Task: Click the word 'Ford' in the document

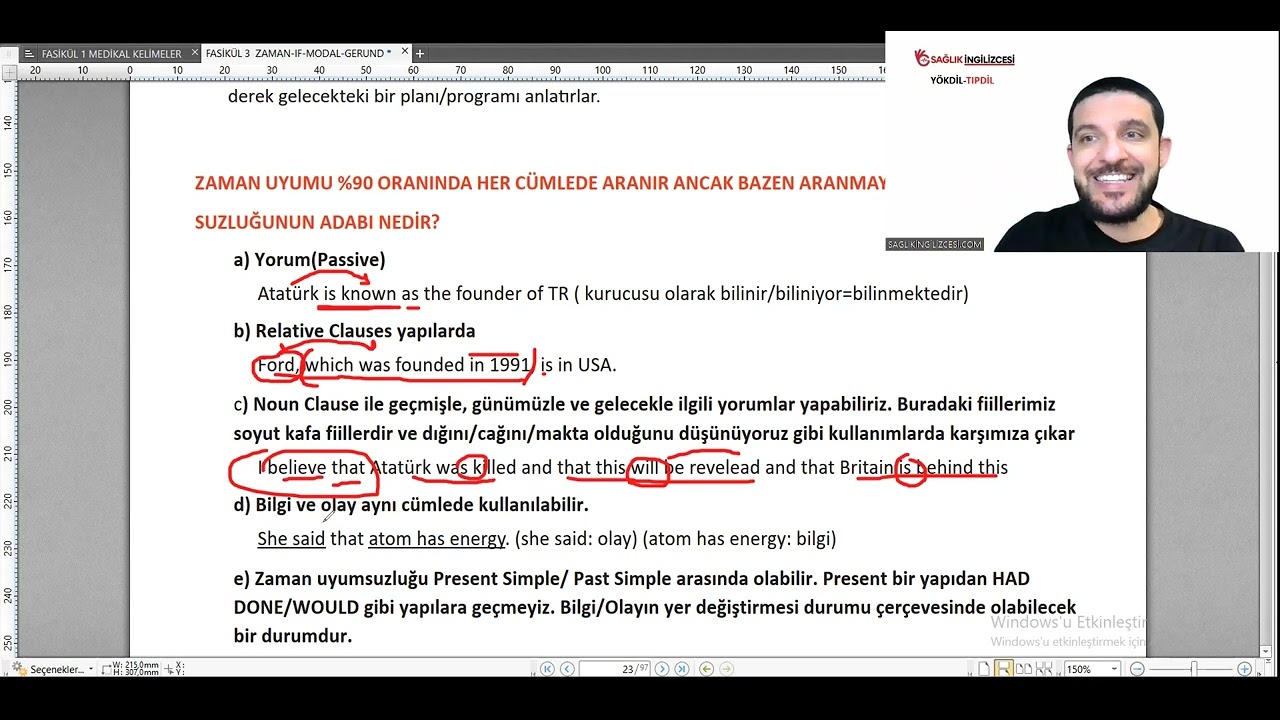Action: click(277, 365)
